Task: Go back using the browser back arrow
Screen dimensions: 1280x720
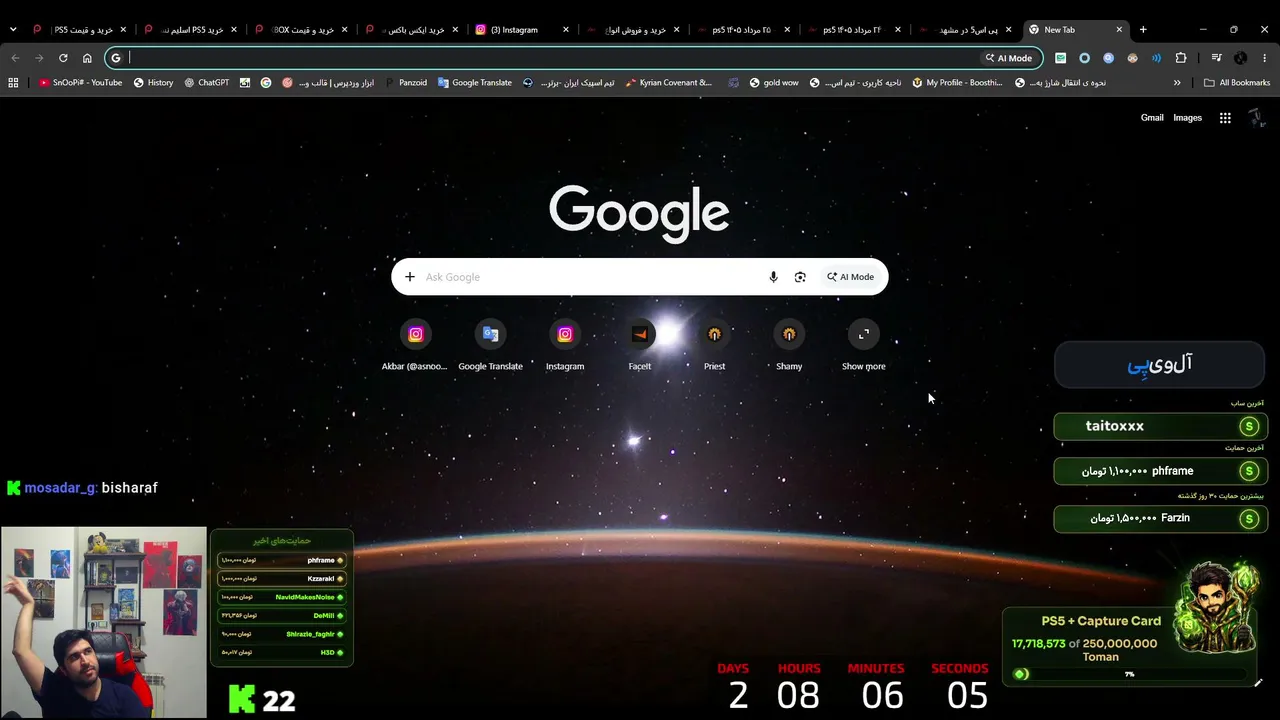Action: pyautogui.click(x=15, y=58)
